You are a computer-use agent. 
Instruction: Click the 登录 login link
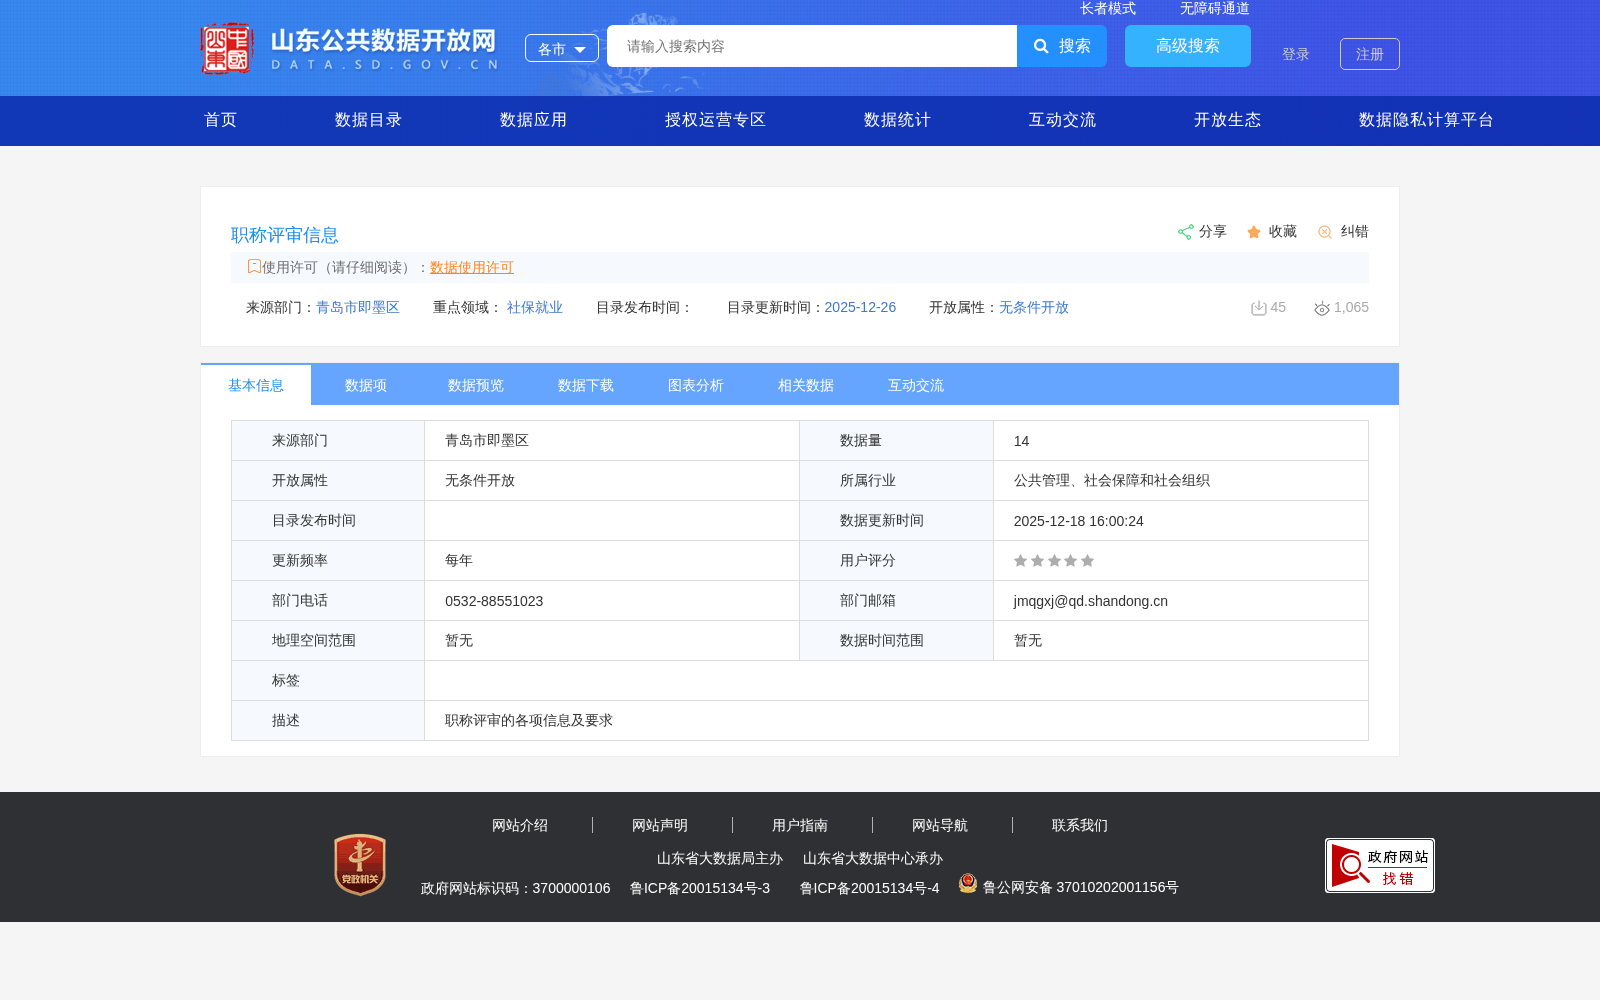1296,54
